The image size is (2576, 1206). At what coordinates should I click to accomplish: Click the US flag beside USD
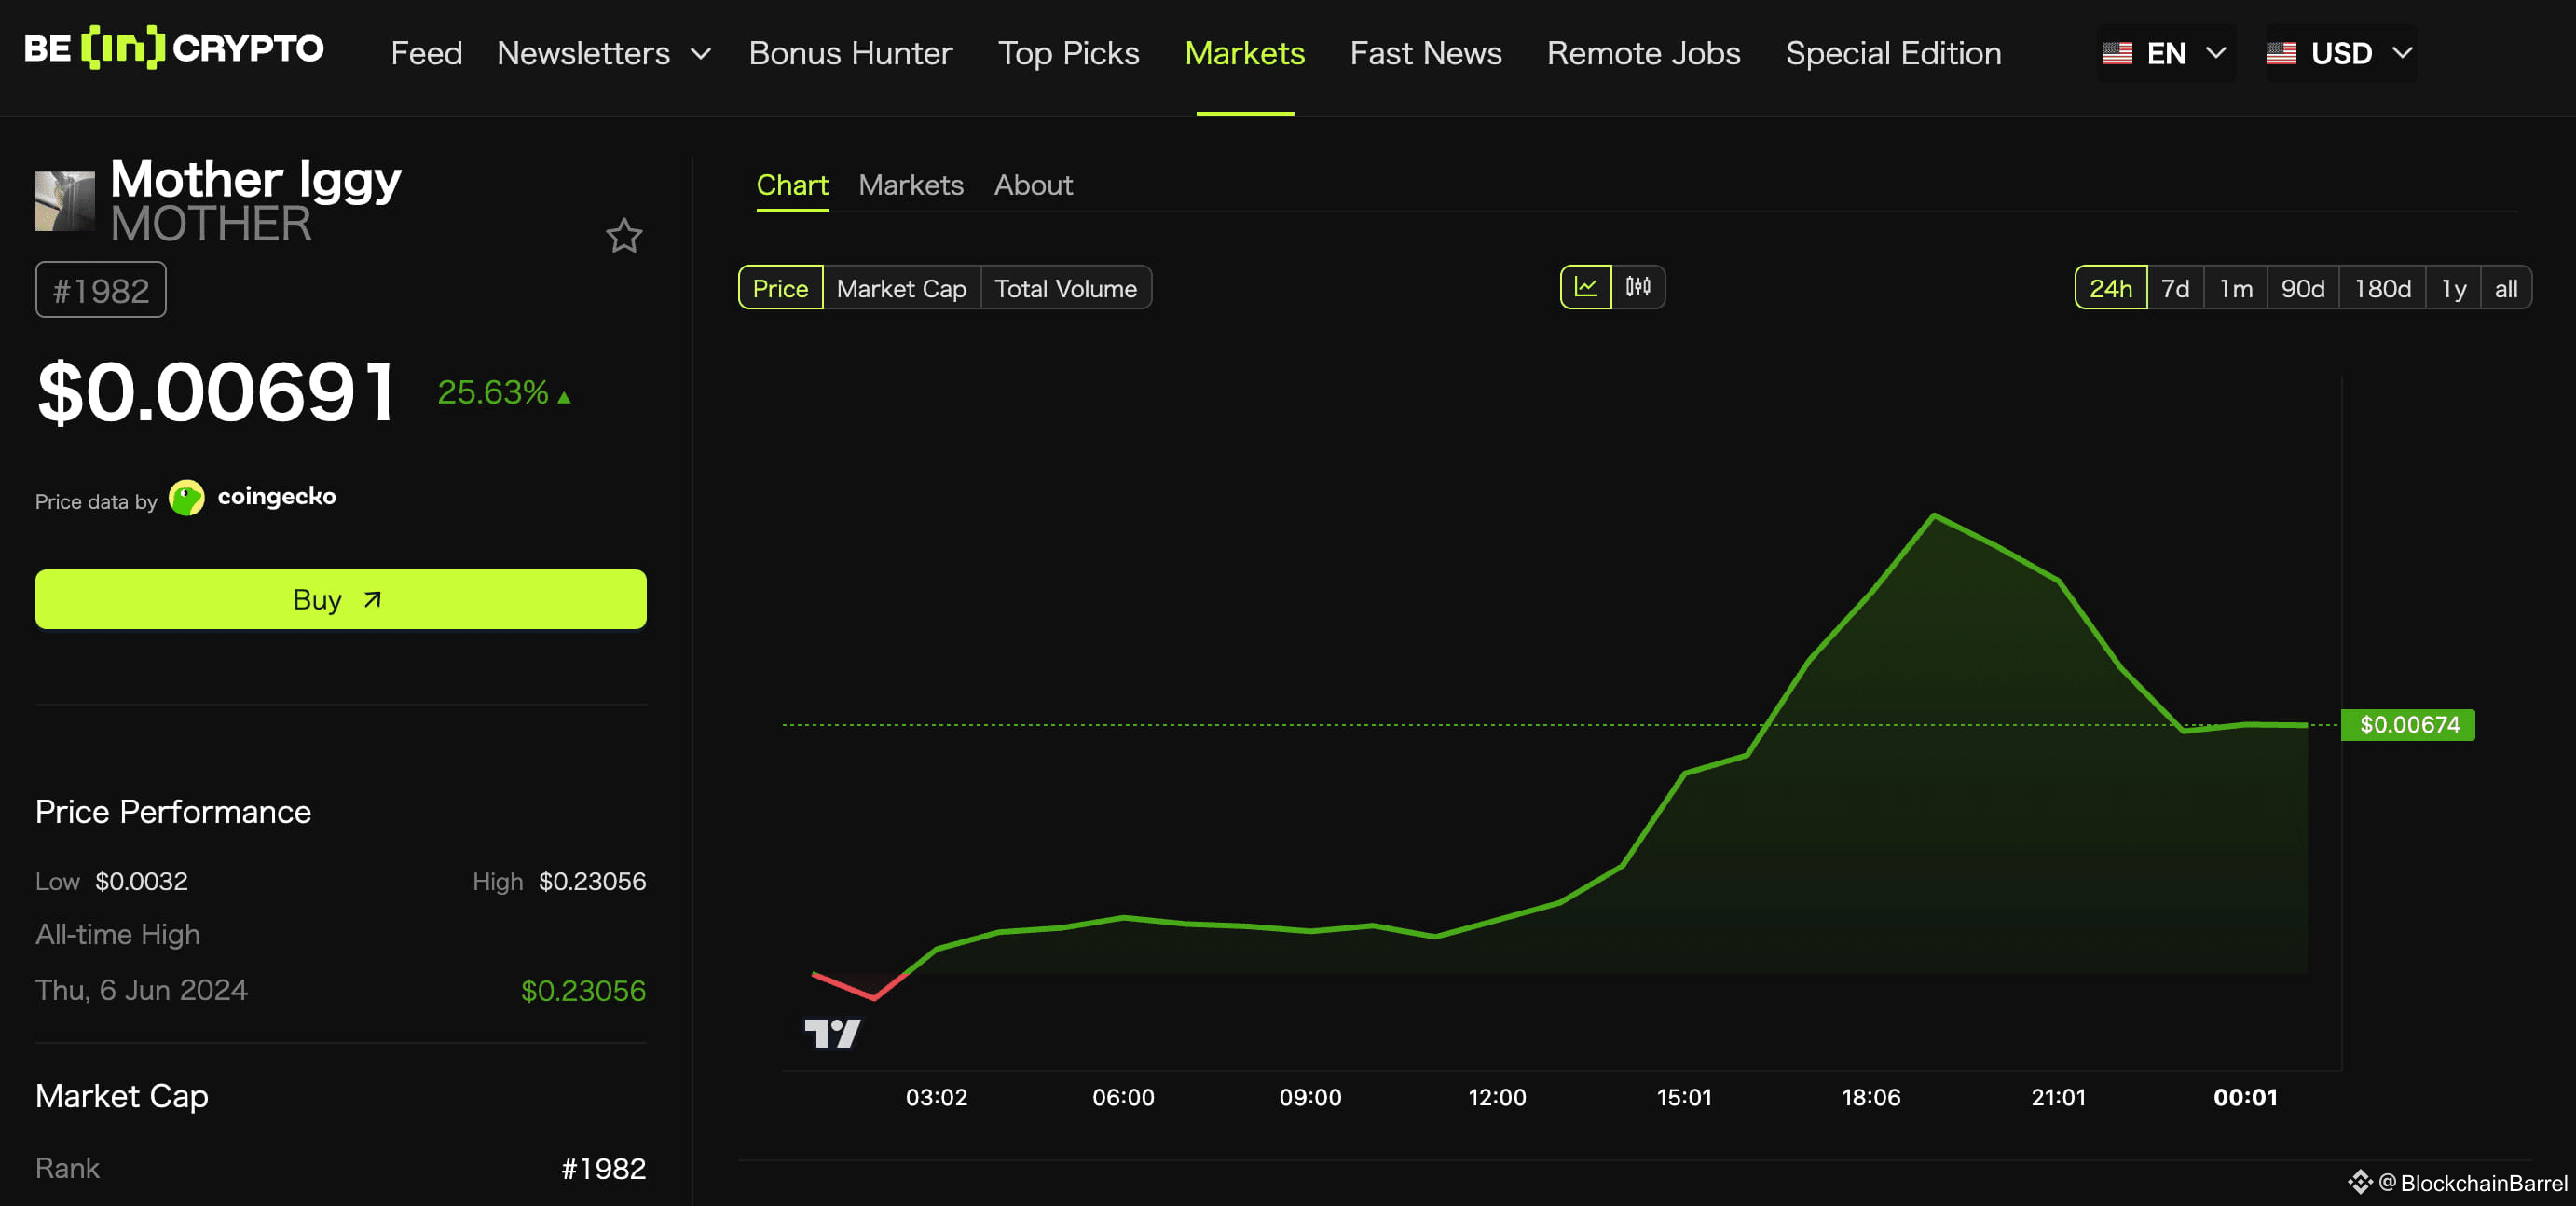tap(2281, 53)
